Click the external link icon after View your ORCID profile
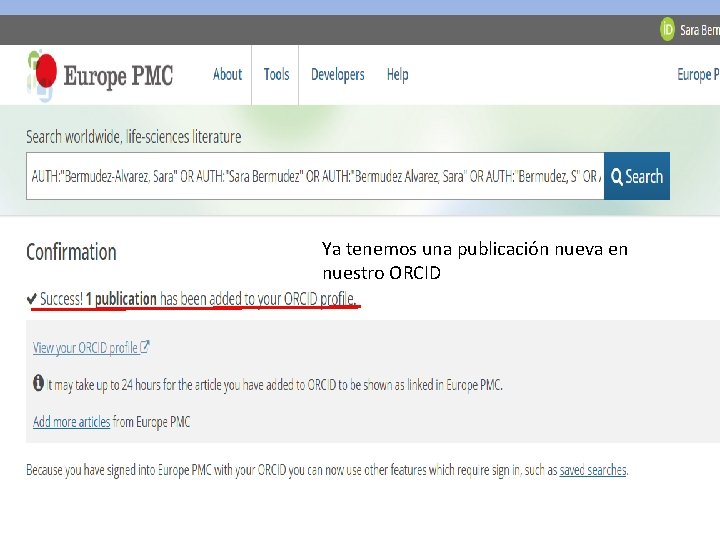720x540 pixels. tap(145, 347)
